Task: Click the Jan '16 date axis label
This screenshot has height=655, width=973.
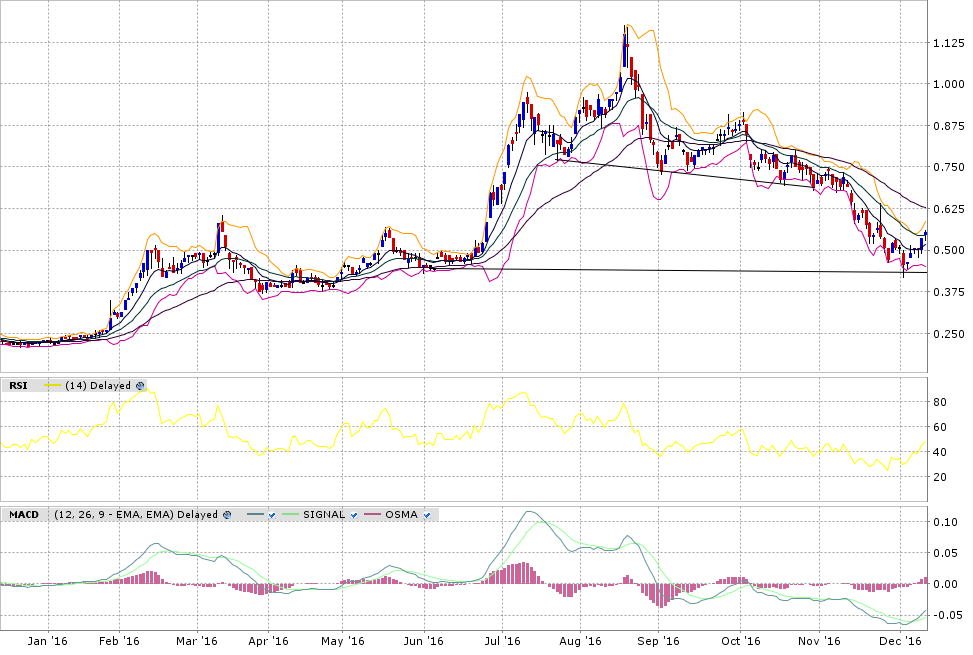Action: click(x=47, y=641)
